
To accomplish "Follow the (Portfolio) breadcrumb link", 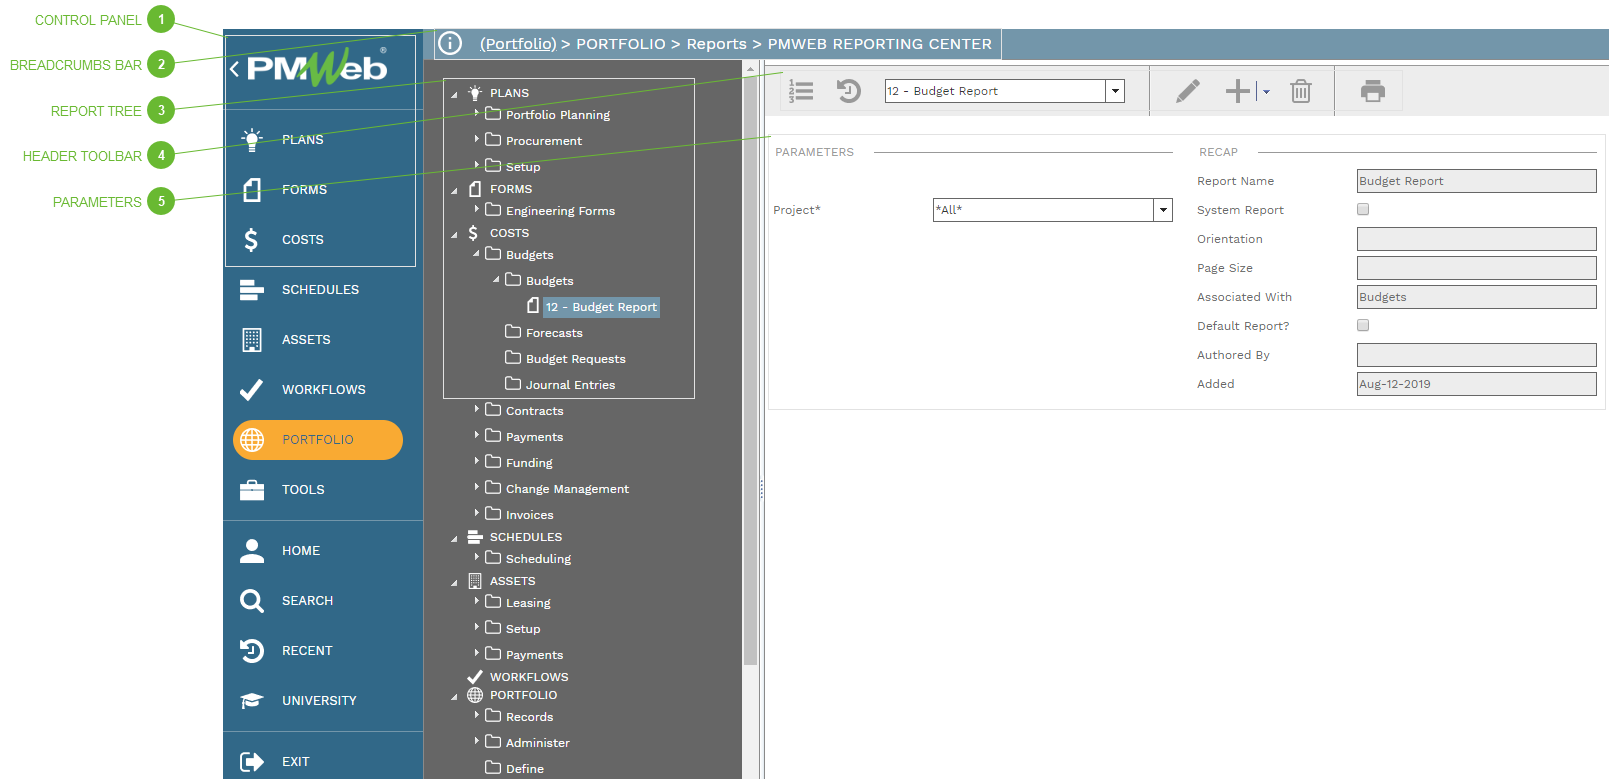I will coord(517,44).
